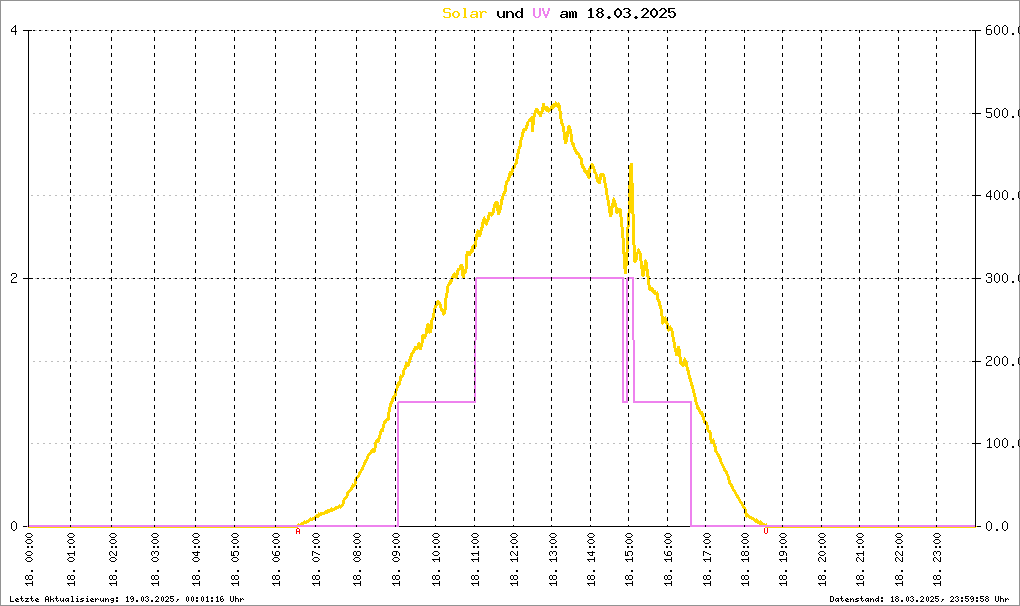The width and height of the screenshot is (1020, 606).
Task: Click time axis label '18. 22:00'
Action: [x=900, y=559]
